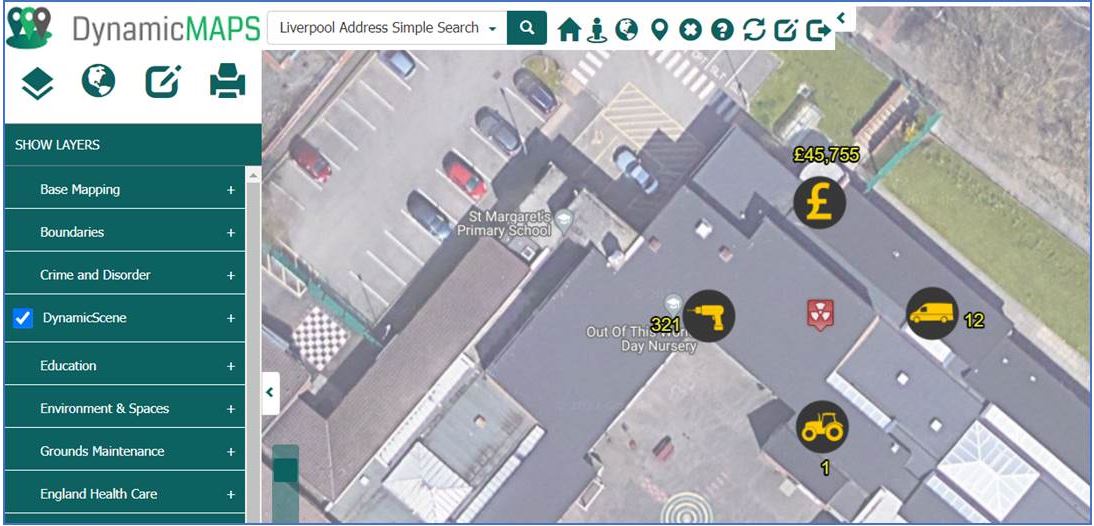The height and width of the screenshot is (526, 1094).
Task: Click the school pin icon by St Margaret's
Action: [564, 222]
